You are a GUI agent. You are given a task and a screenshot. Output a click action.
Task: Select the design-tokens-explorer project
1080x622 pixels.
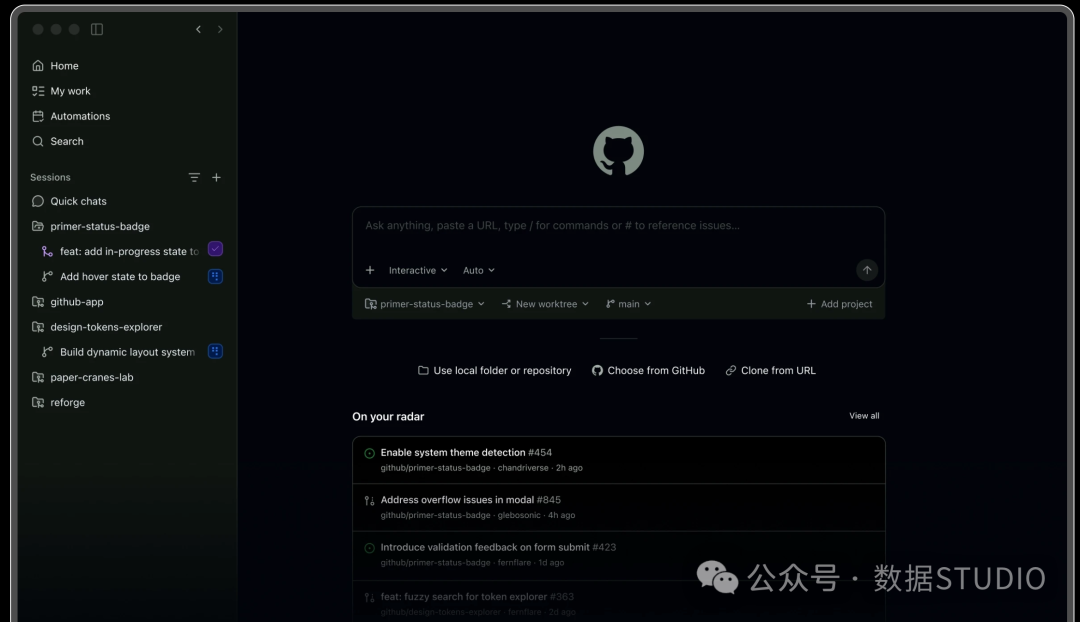[x=97, y=326]
